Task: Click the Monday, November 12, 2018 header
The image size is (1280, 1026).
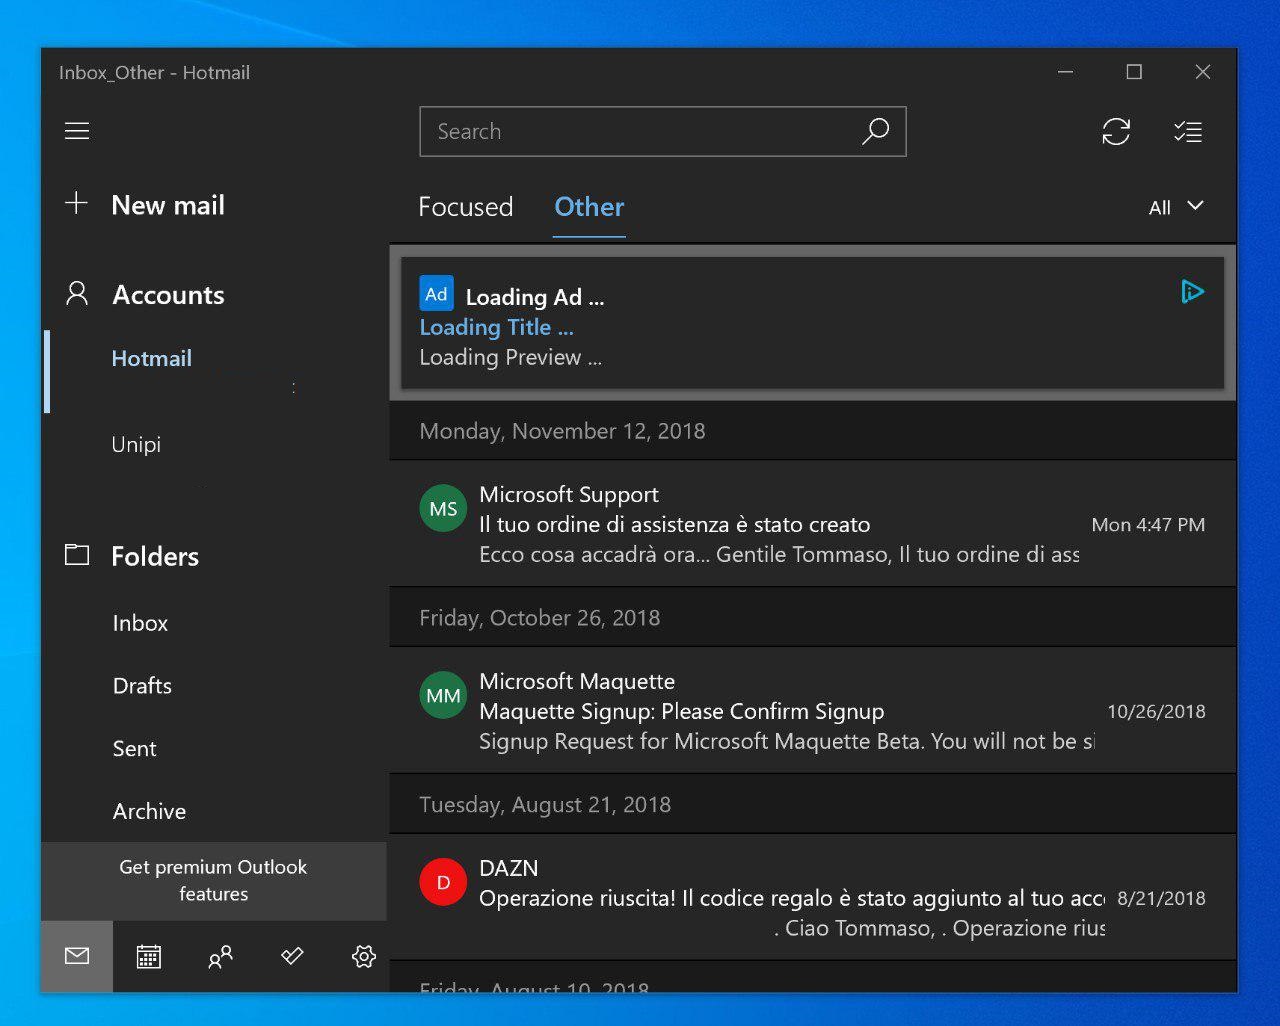Action: point(562,431)
